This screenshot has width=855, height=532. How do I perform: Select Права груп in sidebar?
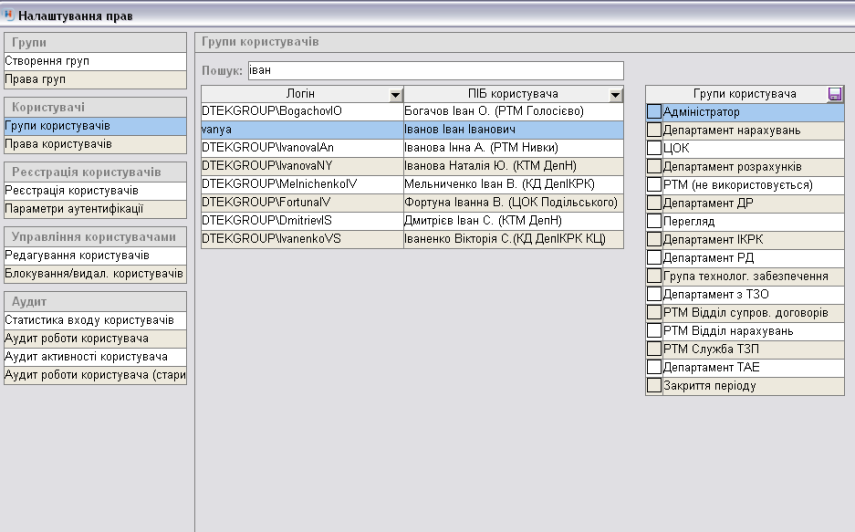[94, 78]
